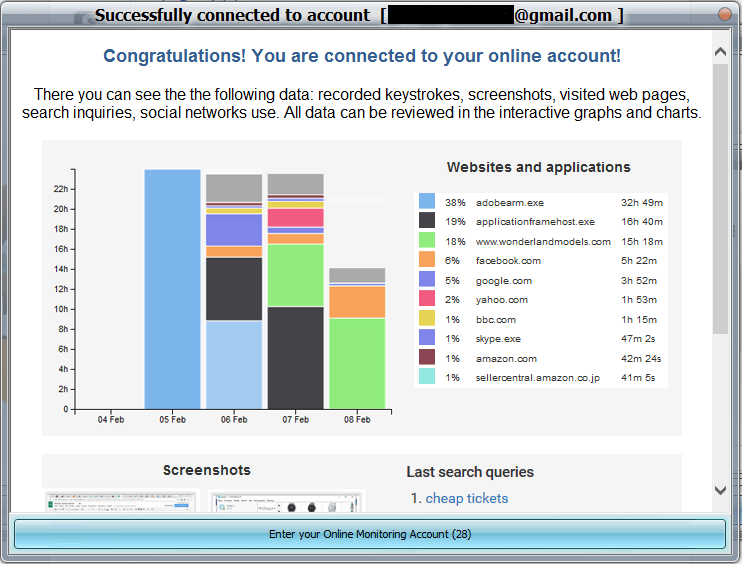Click scrollbar down arrow
The image size is (742, 564).
(x=720, y=490)
